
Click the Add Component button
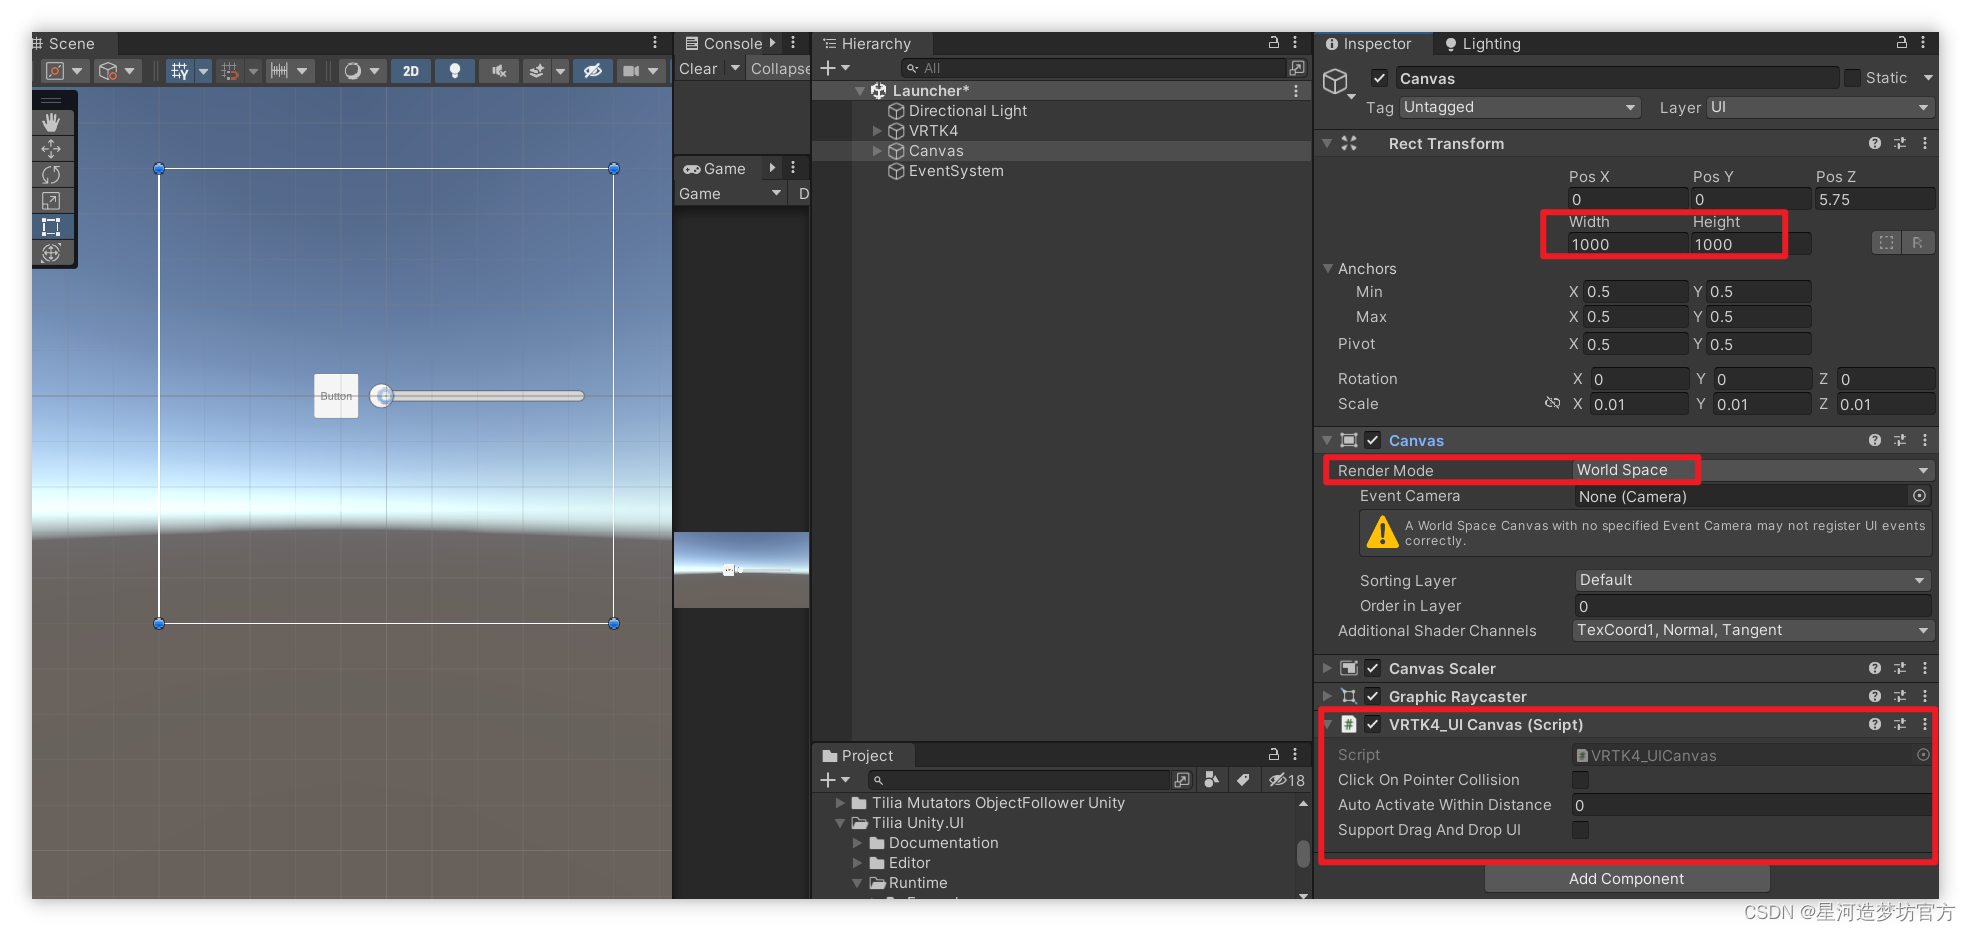(1627, 879)
